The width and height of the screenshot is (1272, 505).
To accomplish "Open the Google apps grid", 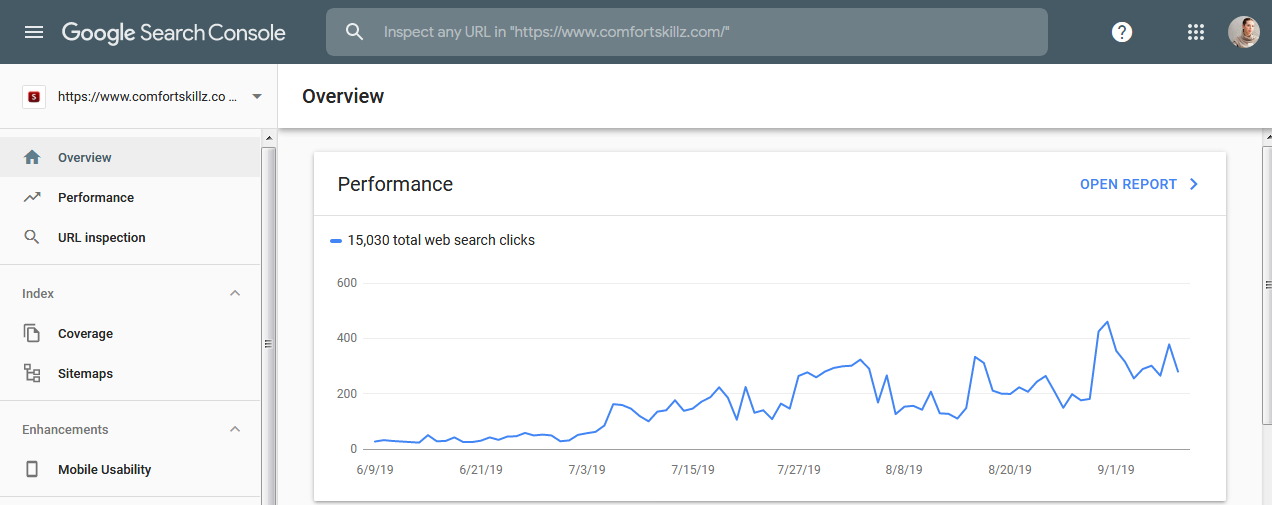I will 1195,32.
